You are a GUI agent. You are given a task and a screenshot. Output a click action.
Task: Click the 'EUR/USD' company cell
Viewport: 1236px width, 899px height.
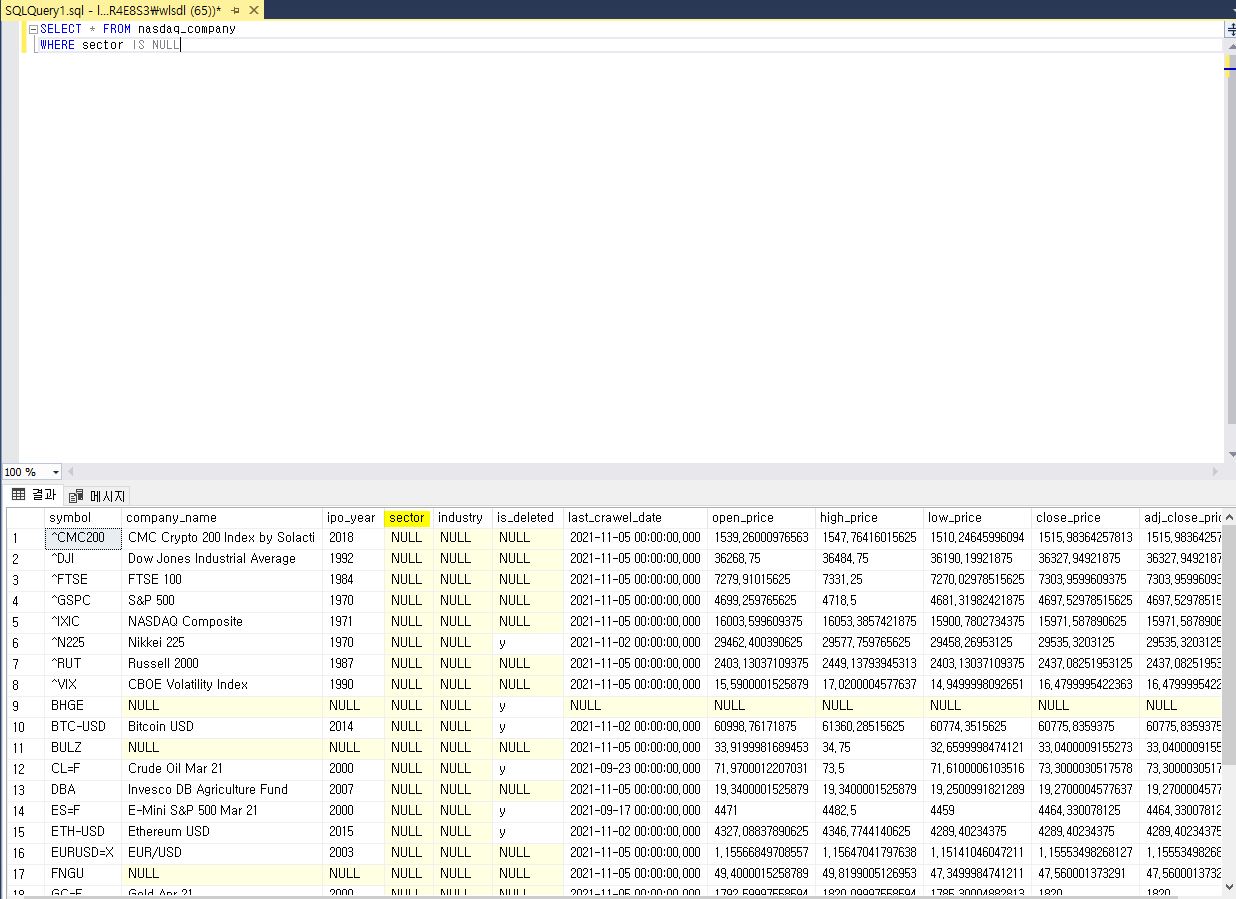coord(222,853)
